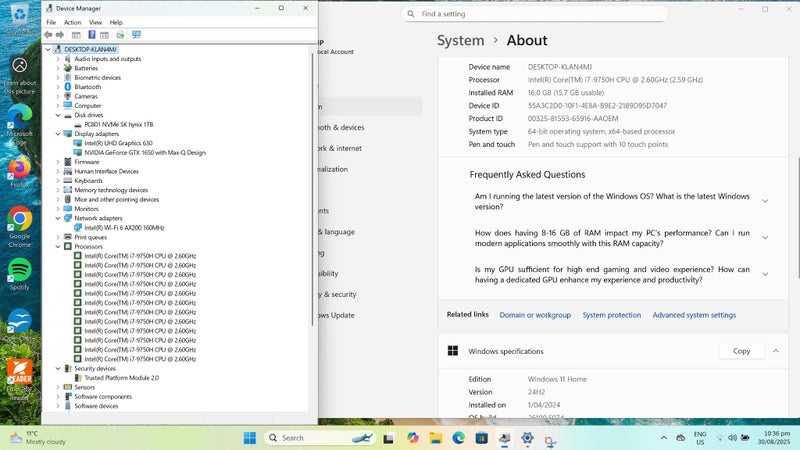Go back to System in the Settings breadcrumb
Image resolution: width=800 pixels, height=450 pixels.
click(460, 40)
